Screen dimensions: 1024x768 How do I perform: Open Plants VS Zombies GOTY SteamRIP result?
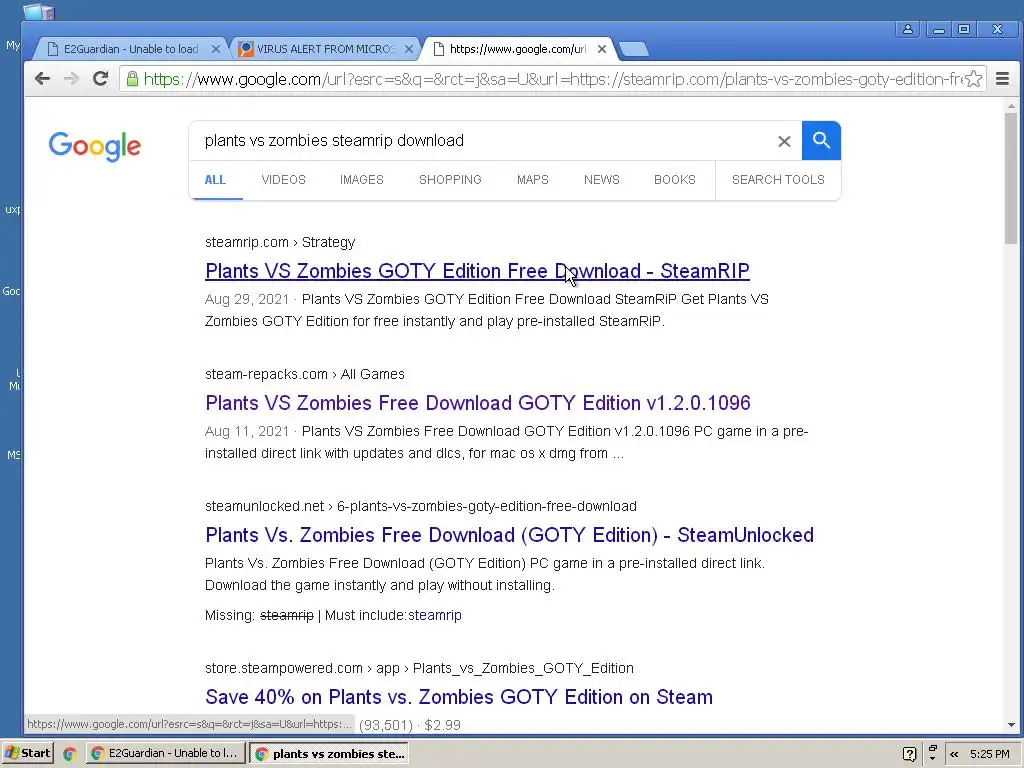[x=477, y=270]
